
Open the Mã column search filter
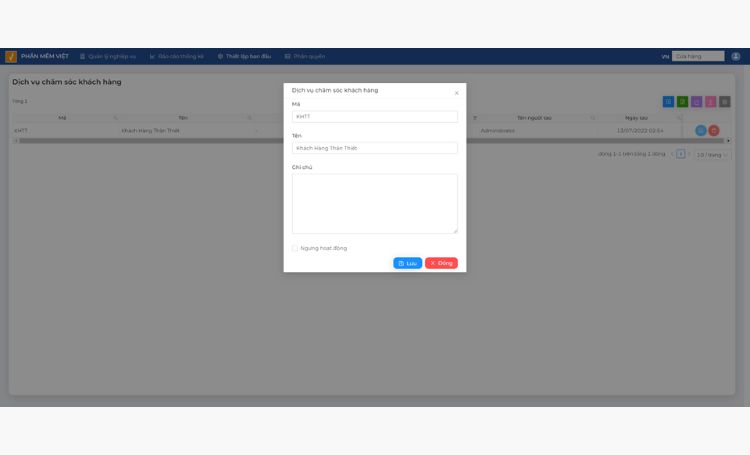115,118
